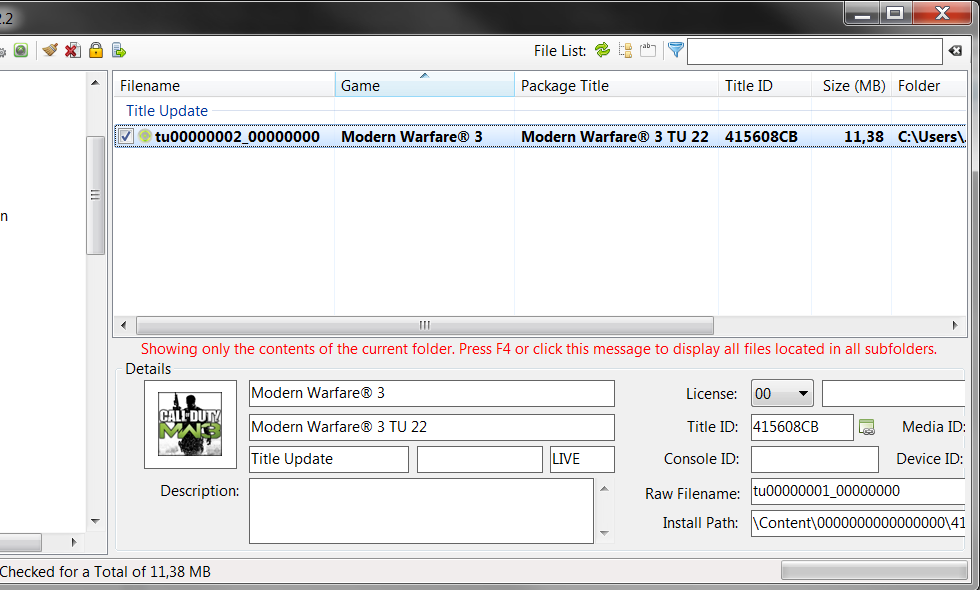980x590 pixels.
Task: Click the red X delete file icon
Action: (x=73, y=50)
